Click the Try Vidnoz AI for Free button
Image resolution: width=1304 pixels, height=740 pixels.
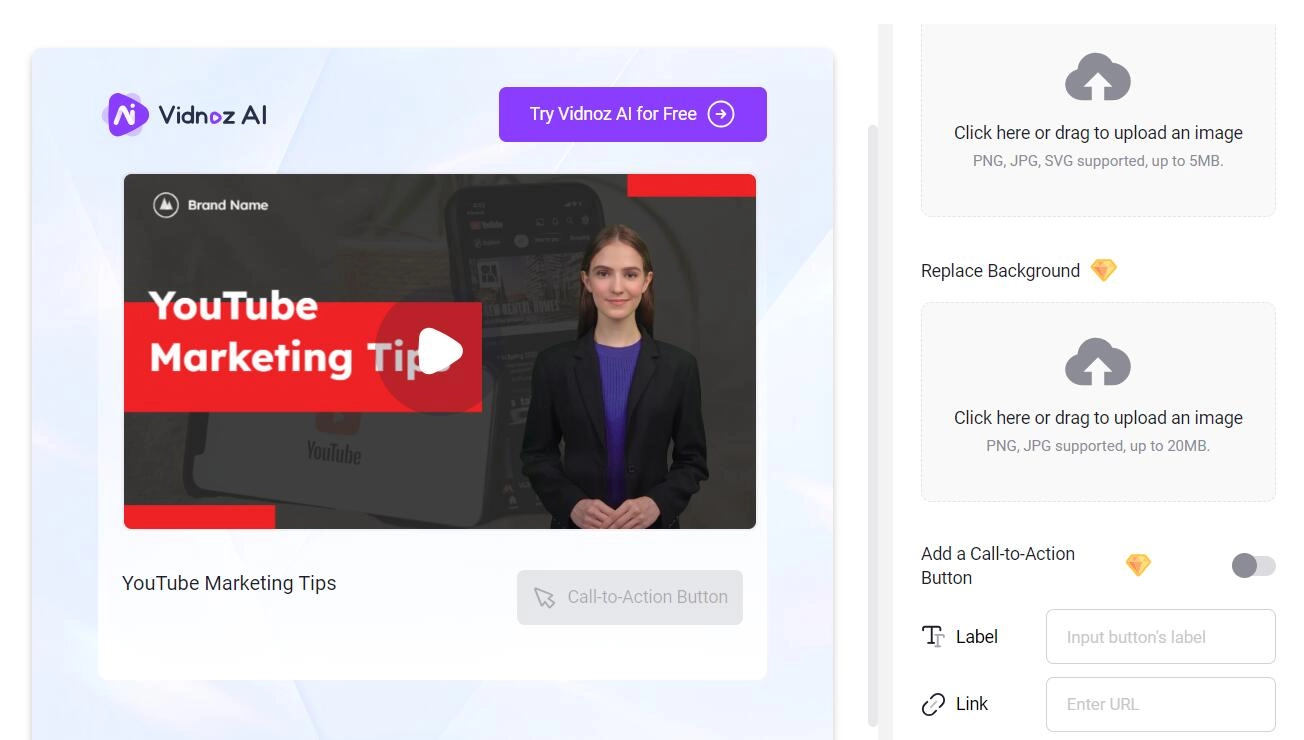click(x=633, y=114)
